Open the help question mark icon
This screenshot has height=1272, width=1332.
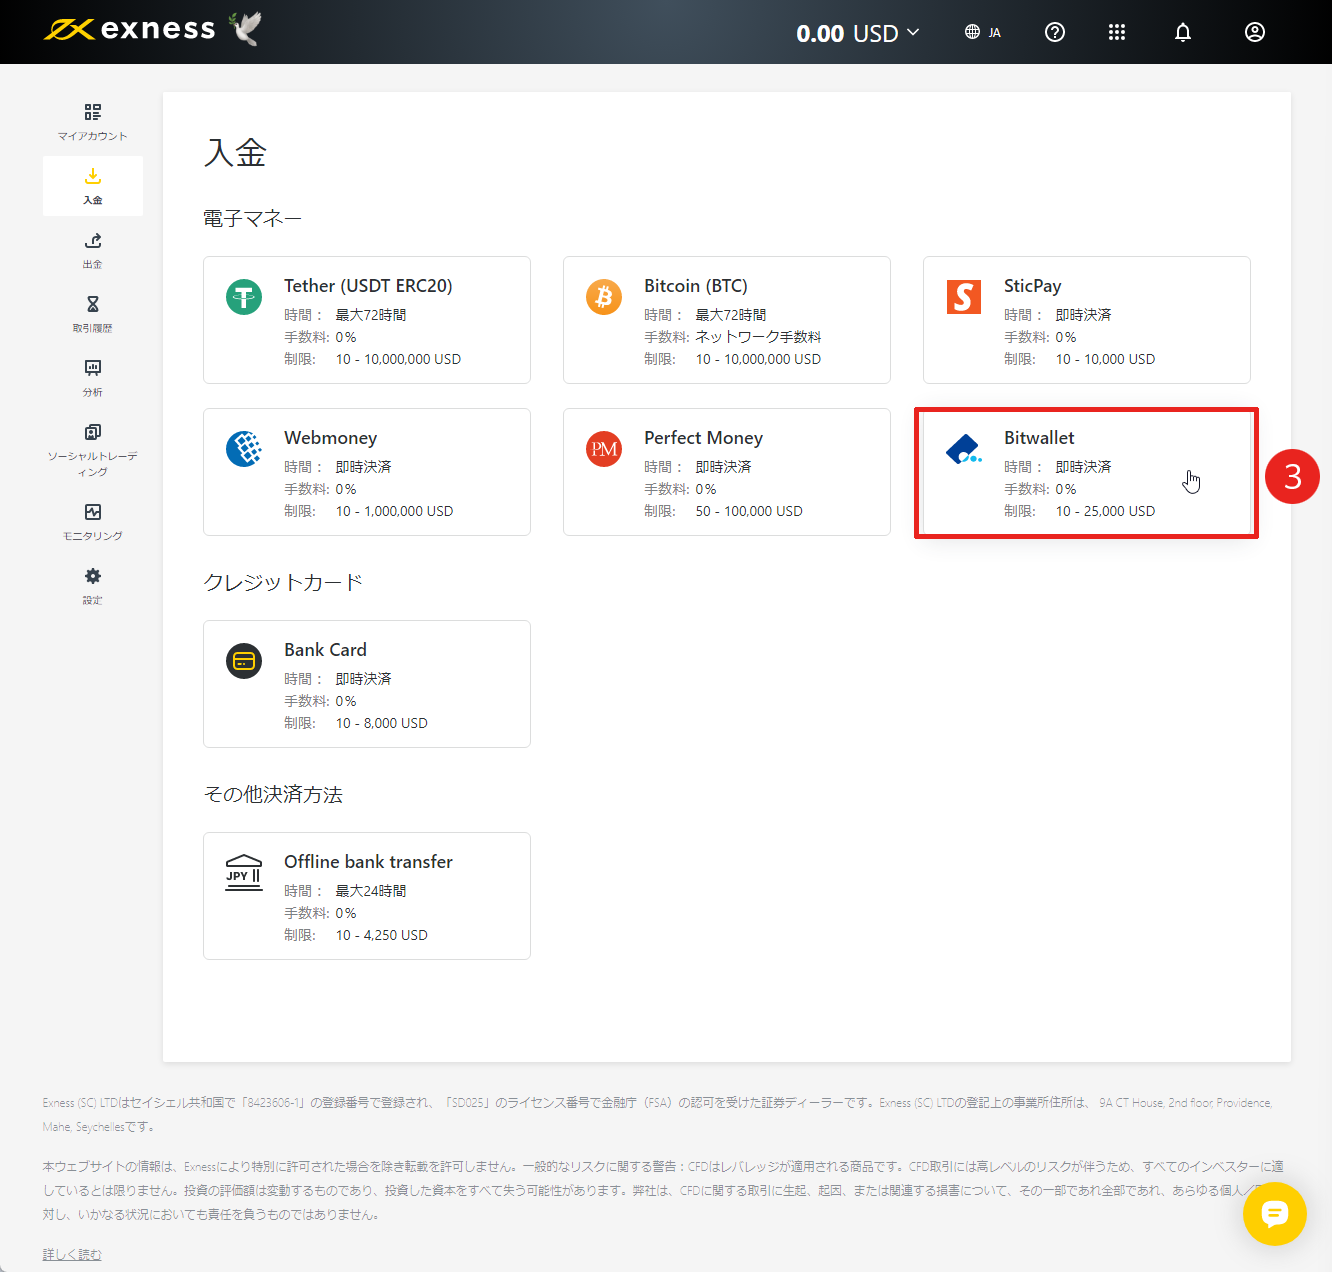[x=1055, y=32]
